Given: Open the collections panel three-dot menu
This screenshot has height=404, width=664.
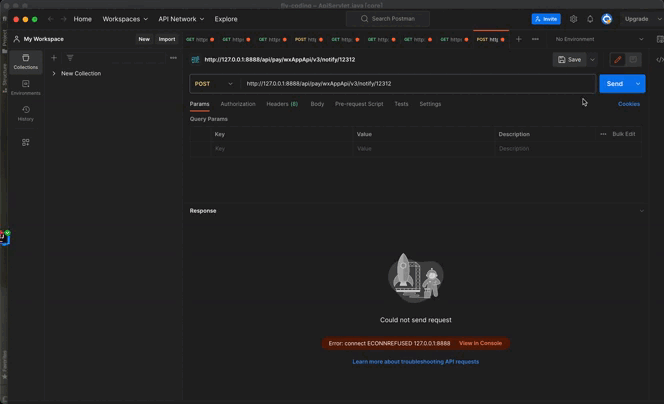Looking at the screenshot, I should [173, 58].
